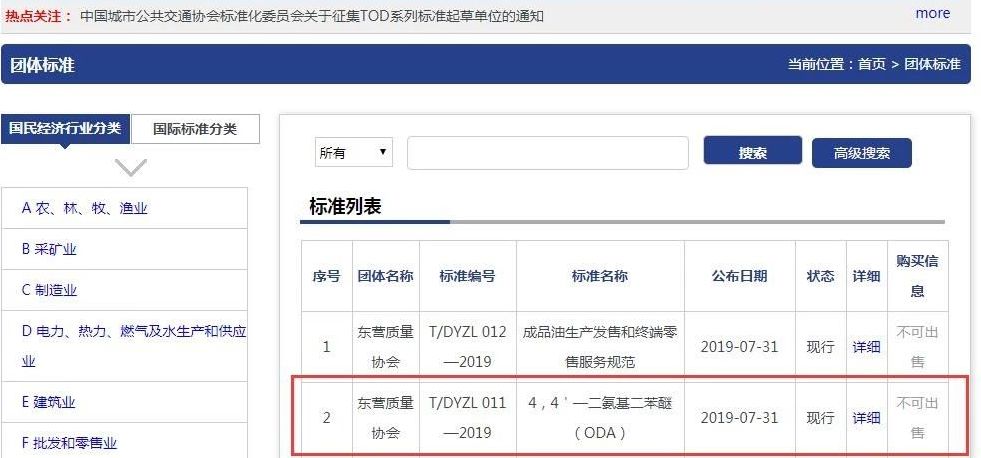
Task: Open 详细 link for T/DYZL 012—2019
Action: pyautogui.click(x=866, y=347)
